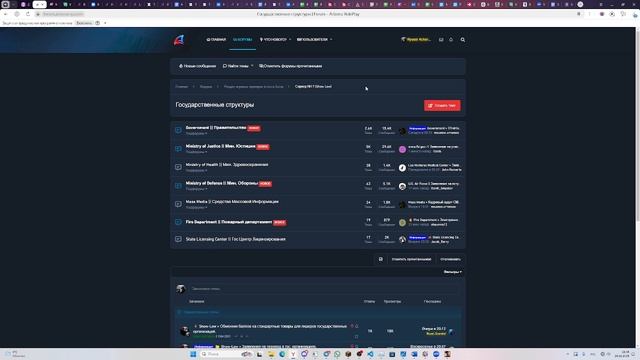Viewport: 640px width, 360px height.
Task: Open Windows Start menu
Action: (193, 354)
